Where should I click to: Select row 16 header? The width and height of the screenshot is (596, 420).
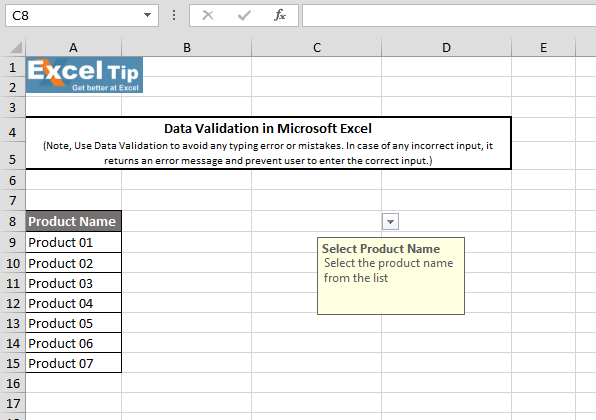tap(13, 383)
